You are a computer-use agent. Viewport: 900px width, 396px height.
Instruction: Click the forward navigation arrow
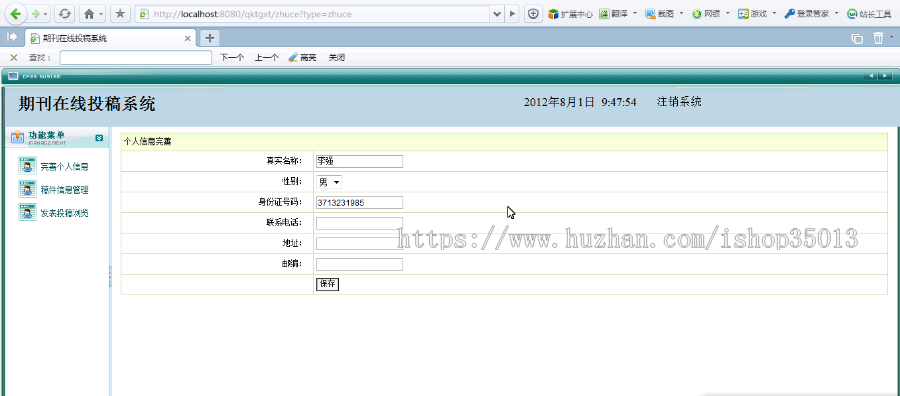[35, 14]
